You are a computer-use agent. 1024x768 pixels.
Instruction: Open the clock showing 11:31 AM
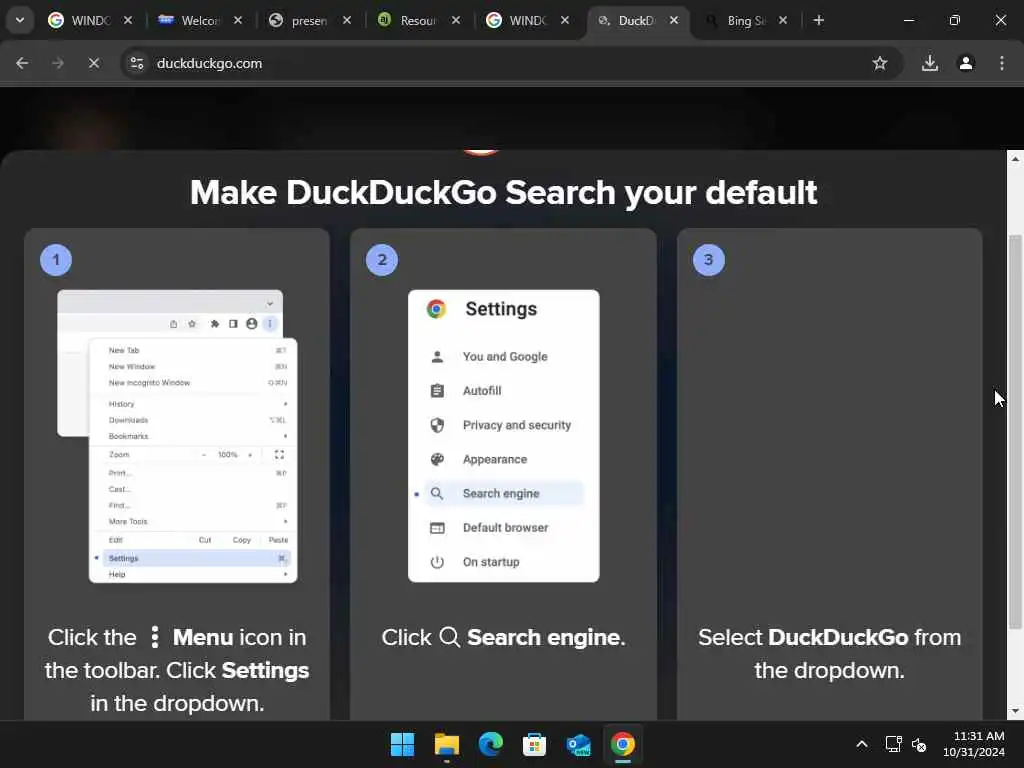[x=974, y=744]
